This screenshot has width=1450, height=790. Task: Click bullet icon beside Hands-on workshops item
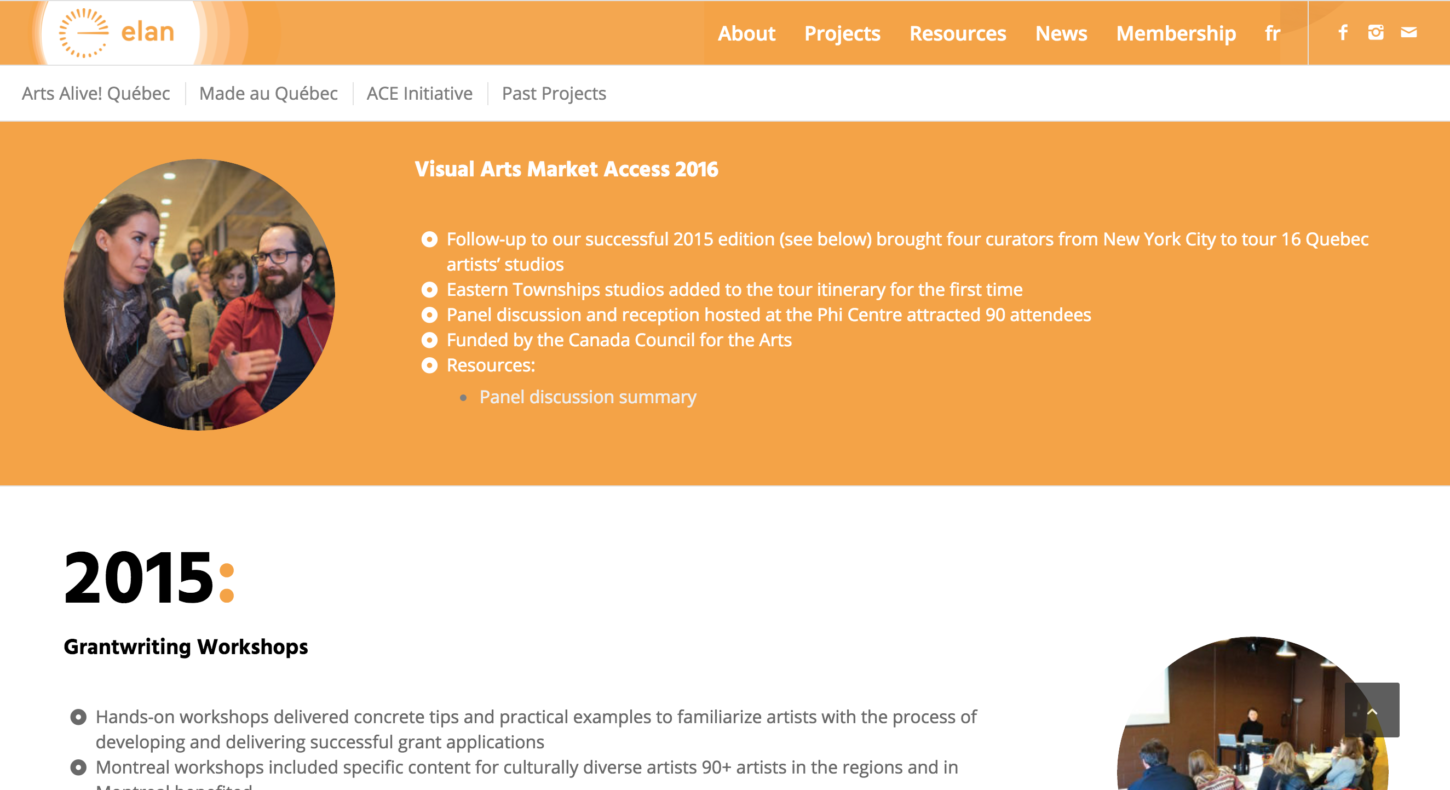[78, 717]
